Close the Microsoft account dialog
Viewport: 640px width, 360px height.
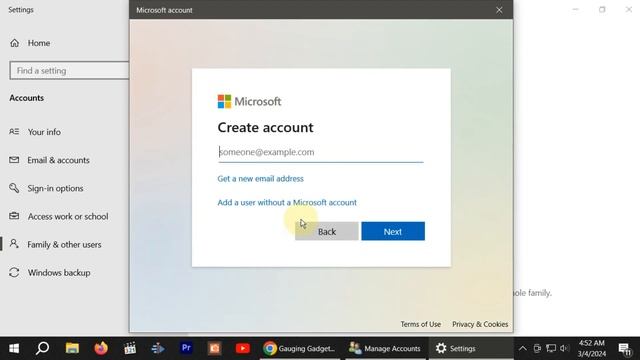click(x=499, y=10)
